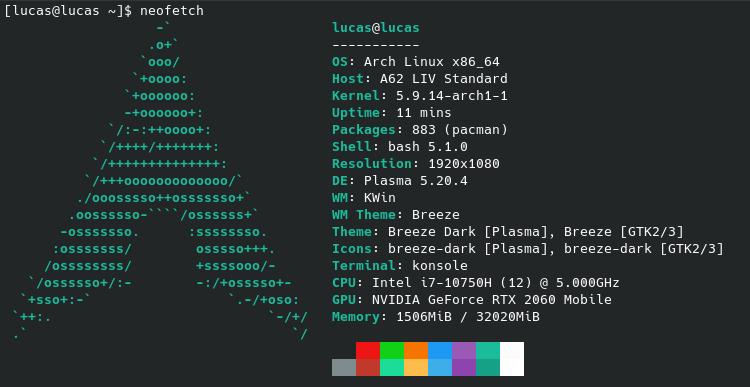Click the light purple color block
Image resolution: width=750 pixels, height=387 pixels.
[464, 350]
